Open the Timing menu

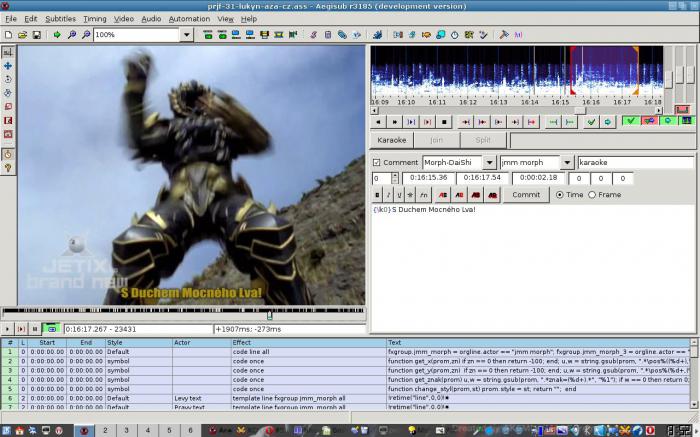(x=95, y=19)
